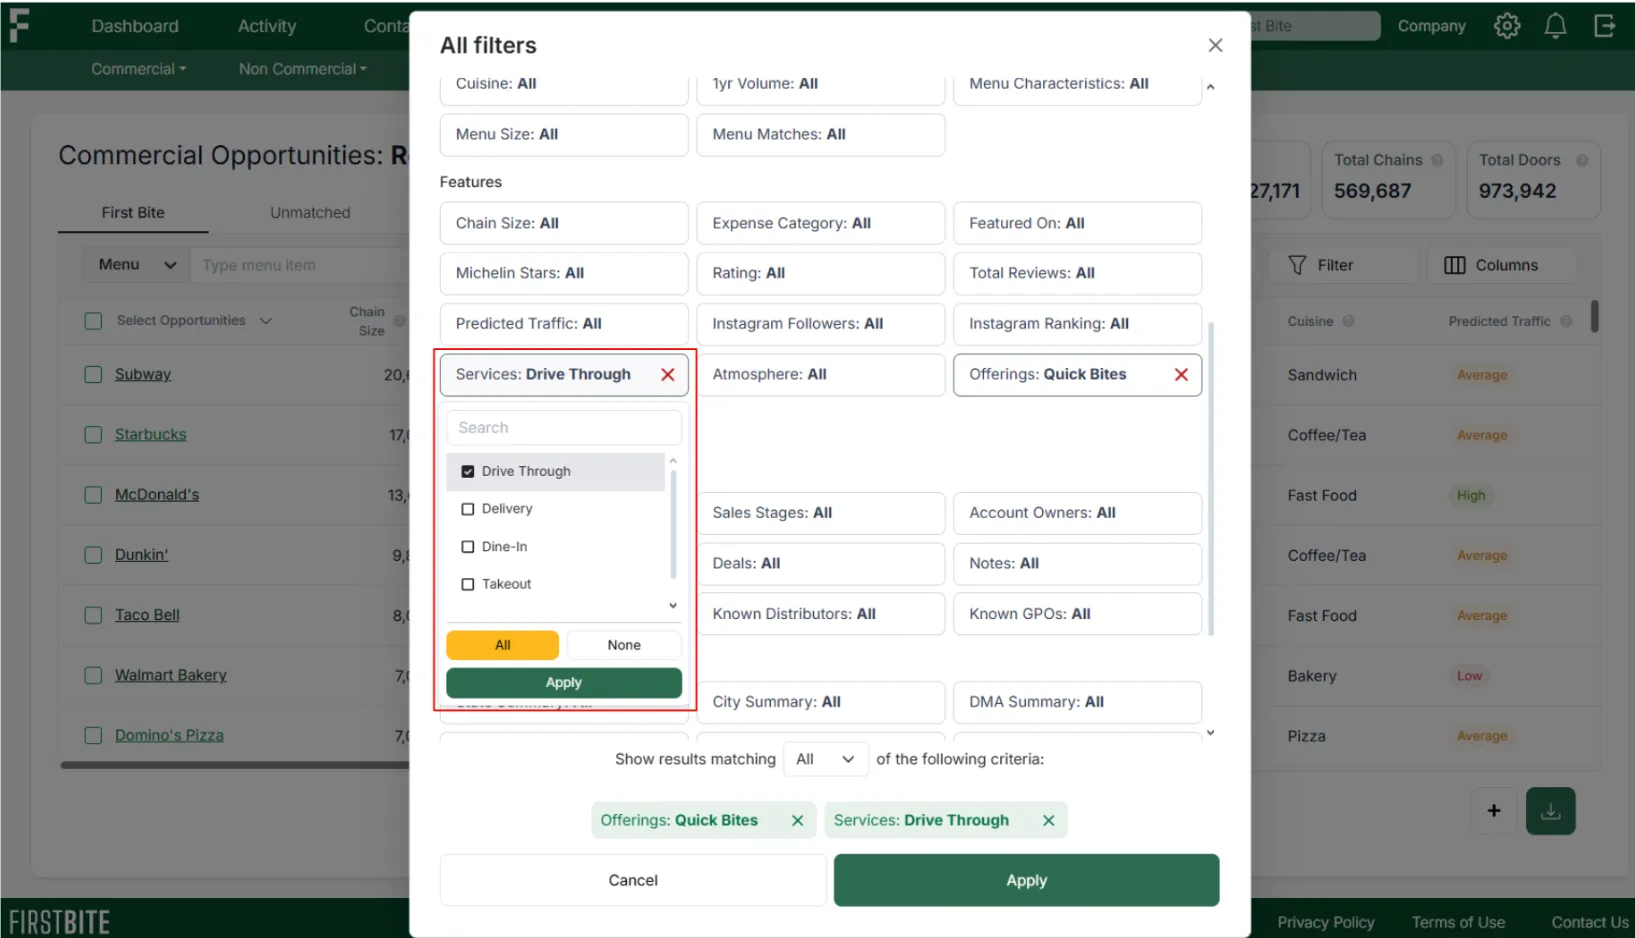
Task: Open the Non Commercial dropdown menu
Action: coord(303,69)
